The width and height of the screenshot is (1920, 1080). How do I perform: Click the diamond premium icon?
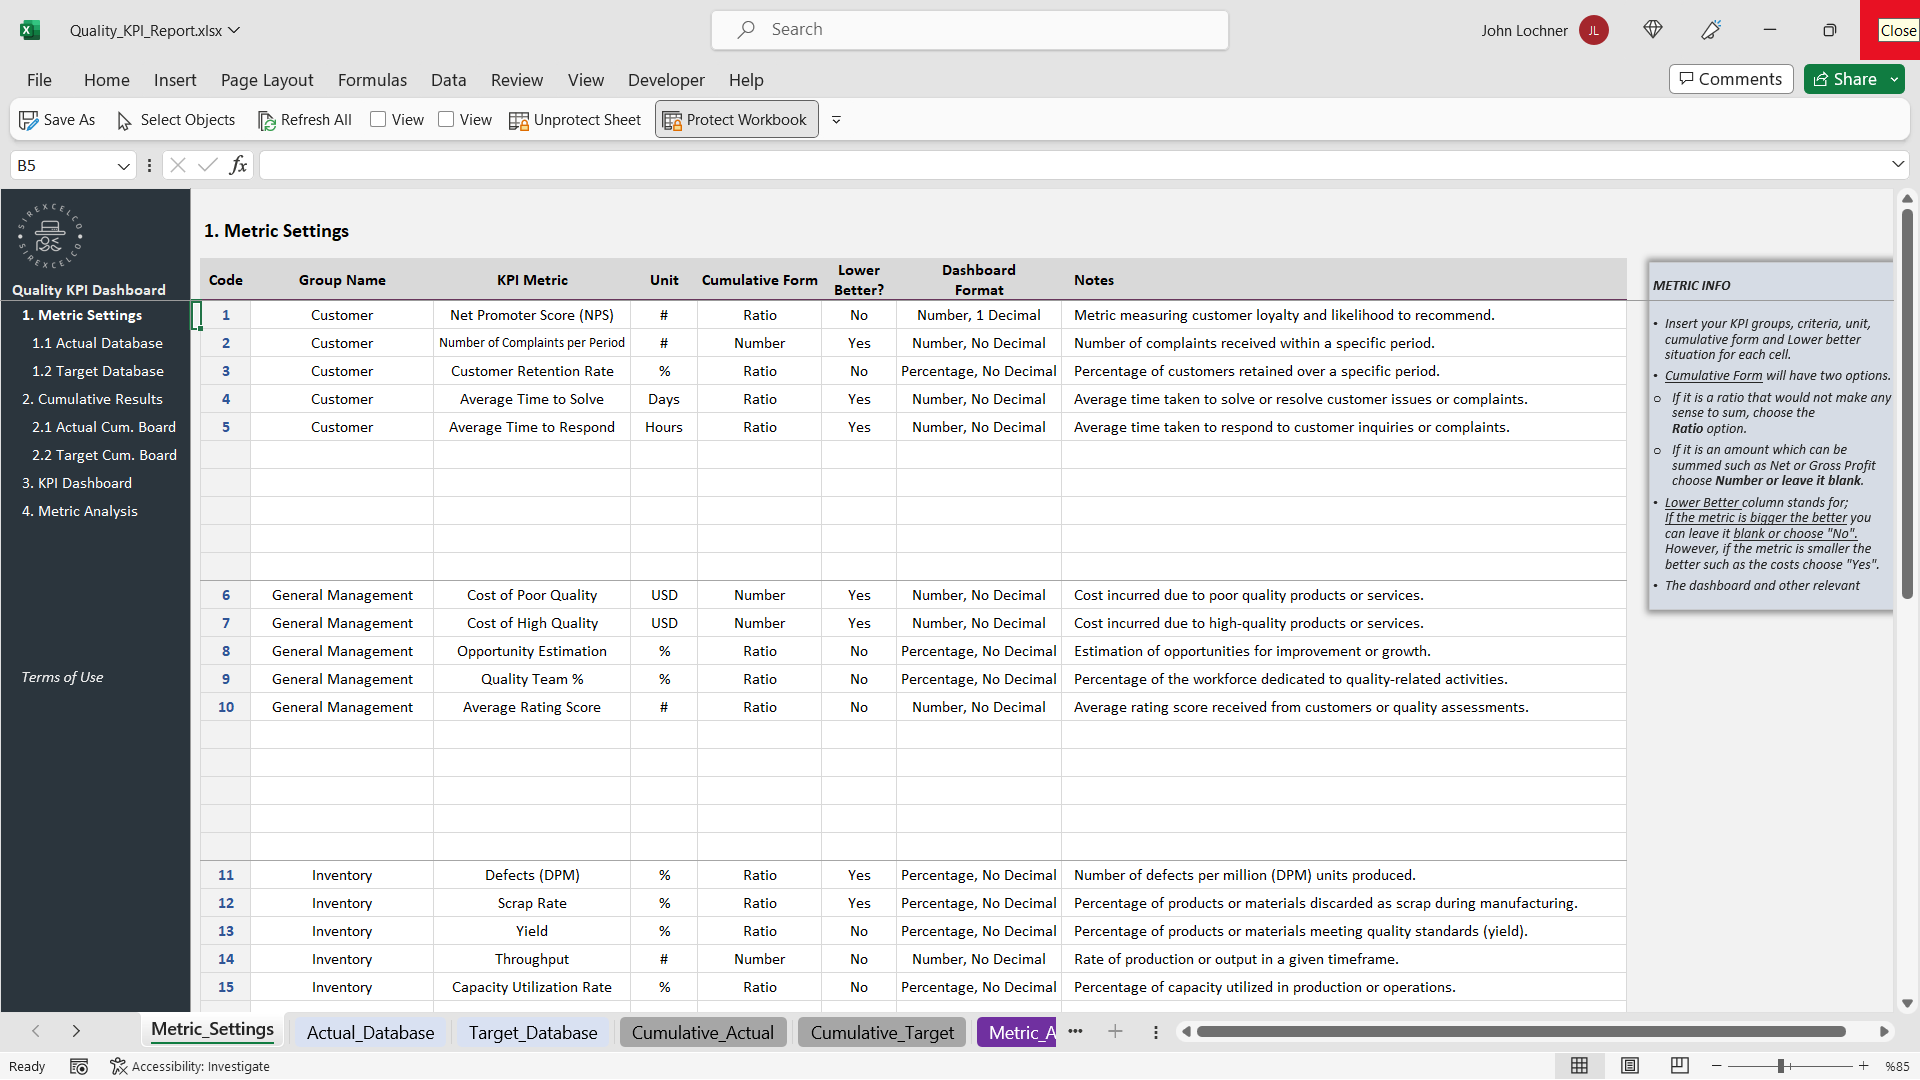[x=1653, y=30]
